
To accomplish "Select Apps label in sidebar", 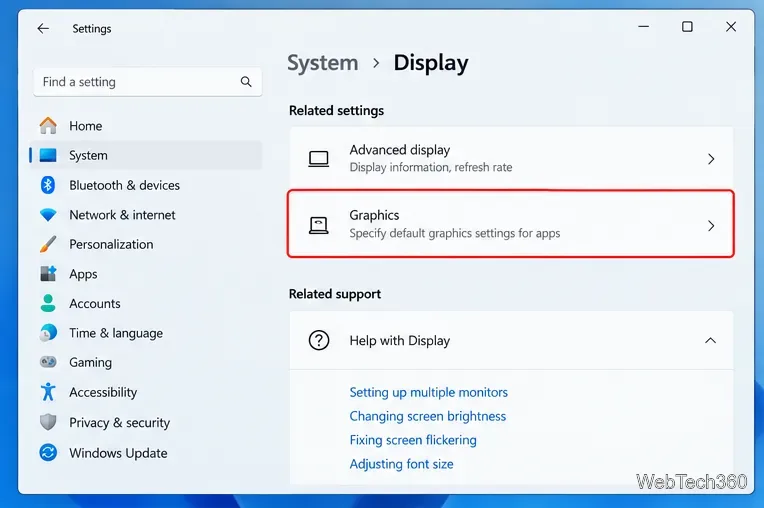I will tap(83, 274).
